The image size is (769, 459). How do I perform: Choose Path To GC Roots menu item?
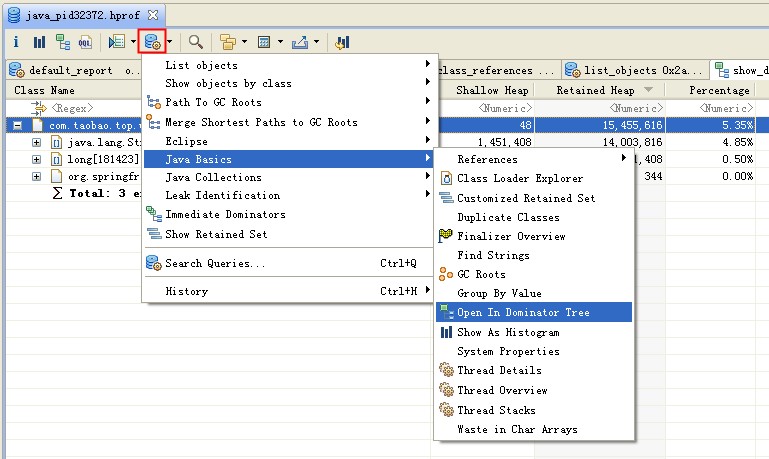(x=213, y=102)
